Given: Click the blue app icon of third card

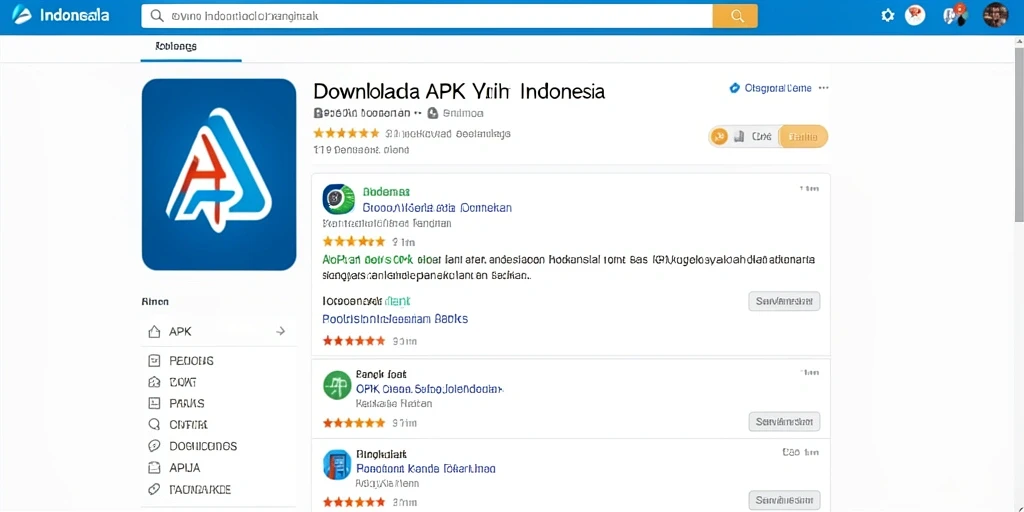Looking at the screenshot, I should 337,465.
